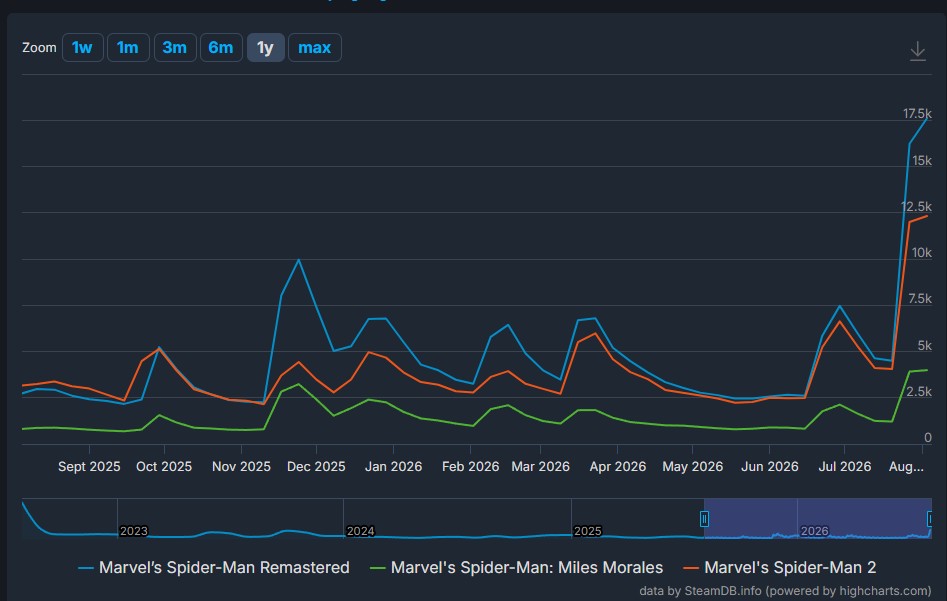Viewport: 947px width, 601px height.
Task: Set chart zoom to 1w
Action: pyautogui.click(x=82, y=48)
